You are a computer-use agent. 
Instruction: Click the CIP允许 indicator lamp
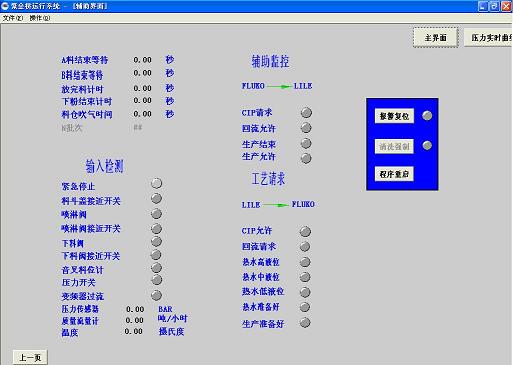[x=305, y=231]
